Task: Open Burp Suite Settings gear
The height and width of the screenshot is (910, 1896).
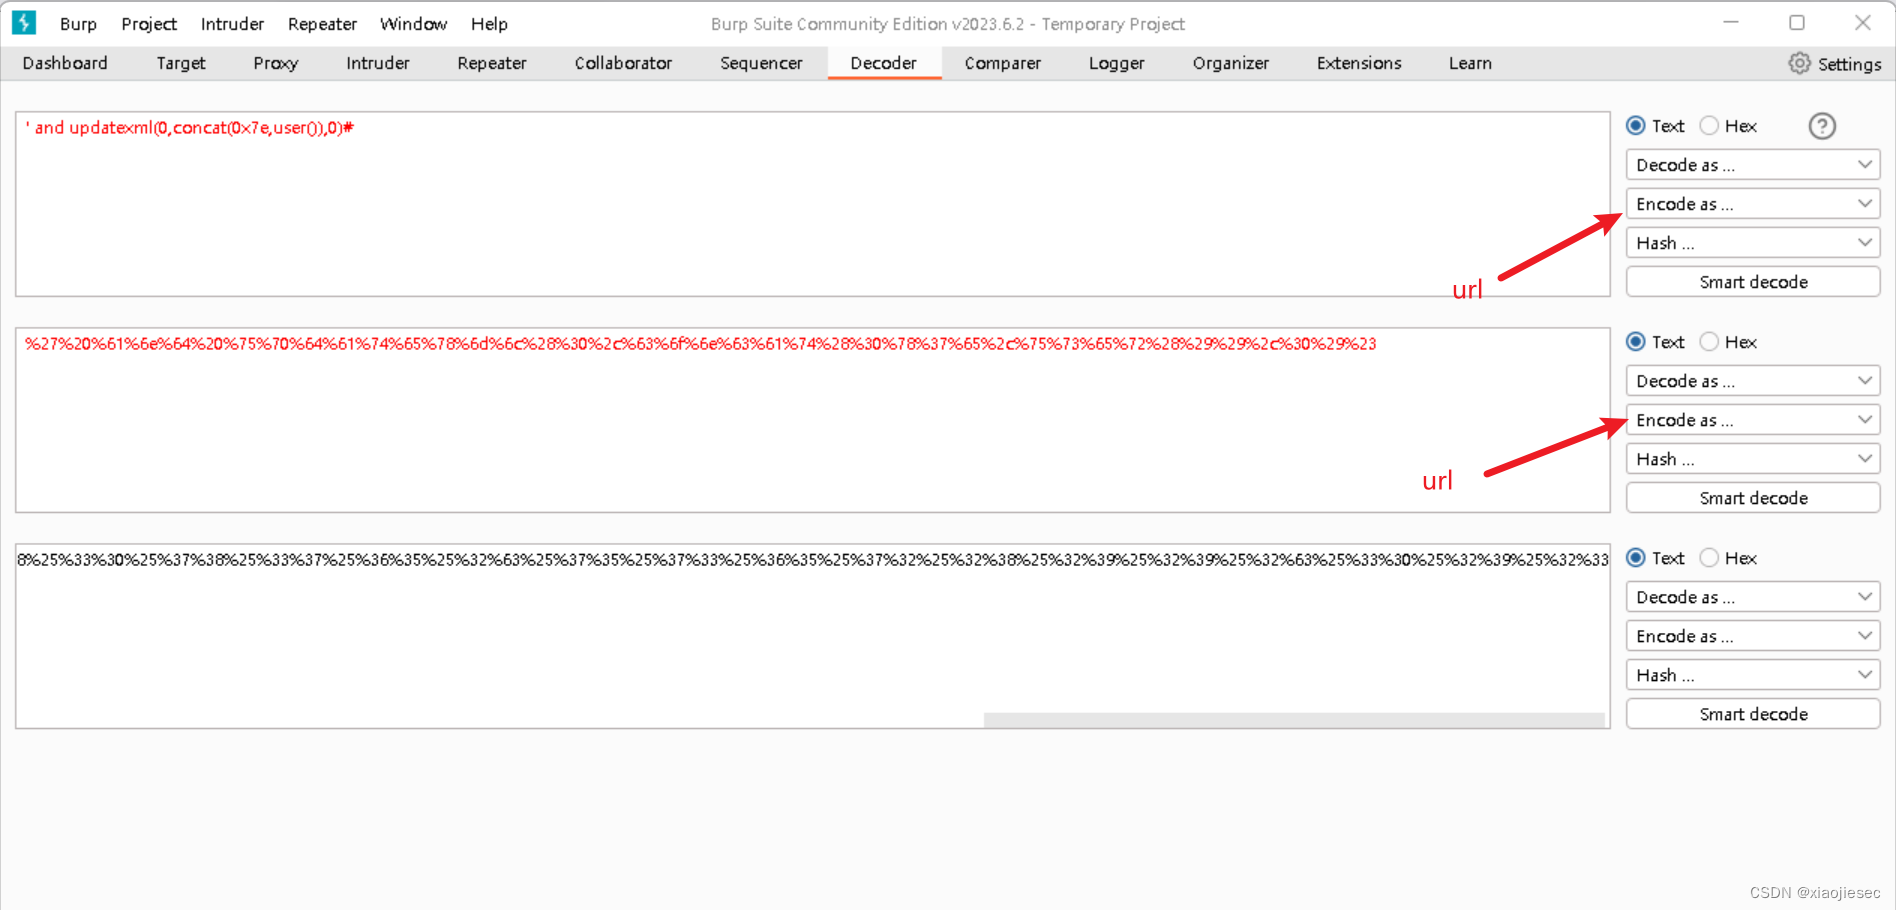Action: (x=1798, y=63)
